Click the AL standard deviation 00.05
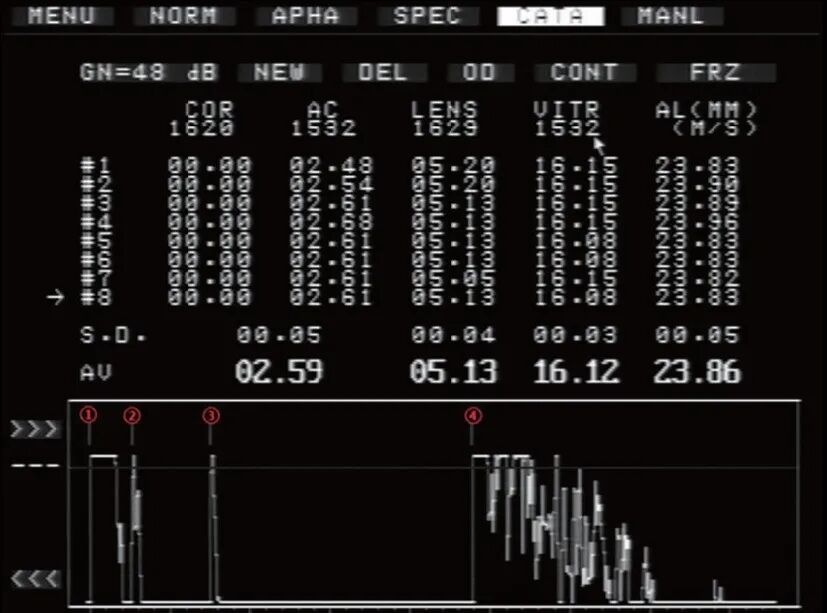 pos(697,336)
